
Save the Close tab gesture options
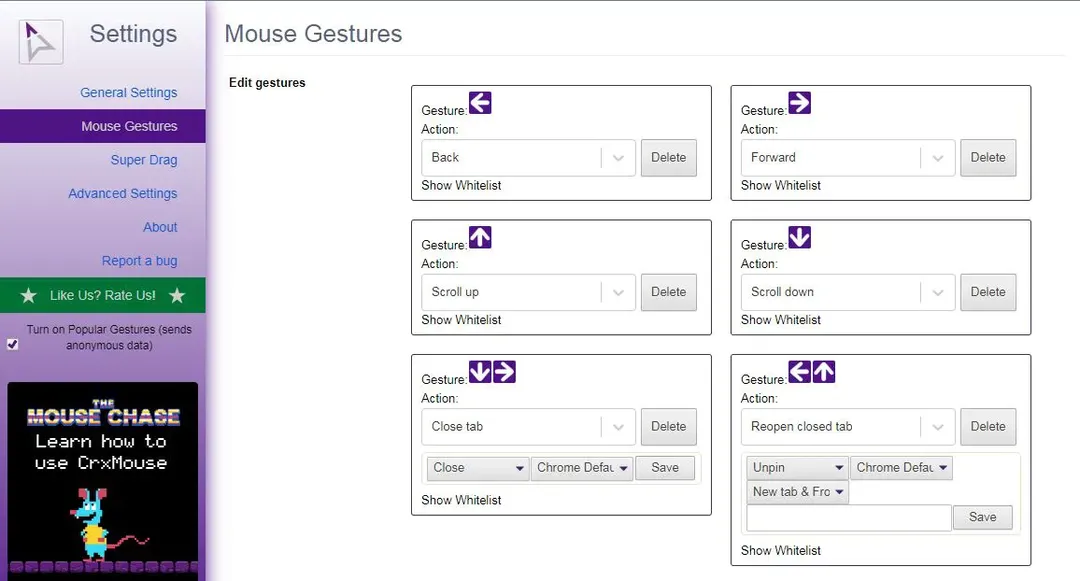[664, 468]
